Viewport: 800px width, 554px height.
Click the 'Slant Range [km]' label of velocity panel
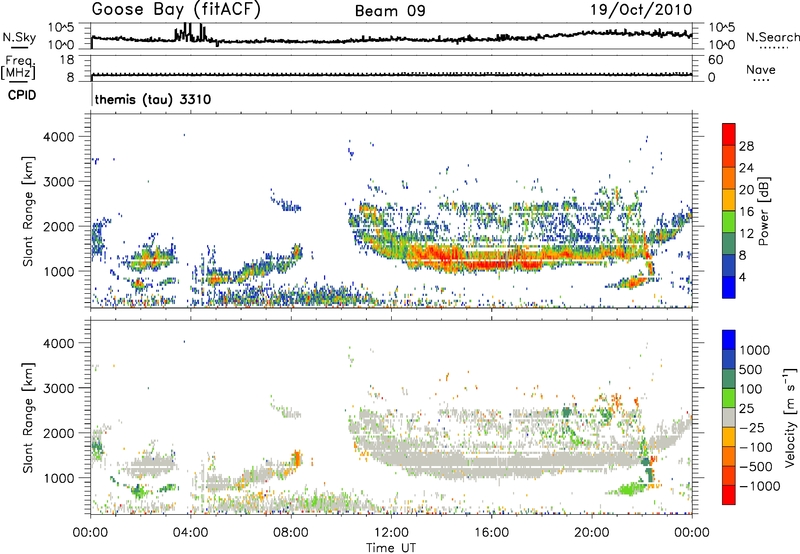click(x=28, y=417)
